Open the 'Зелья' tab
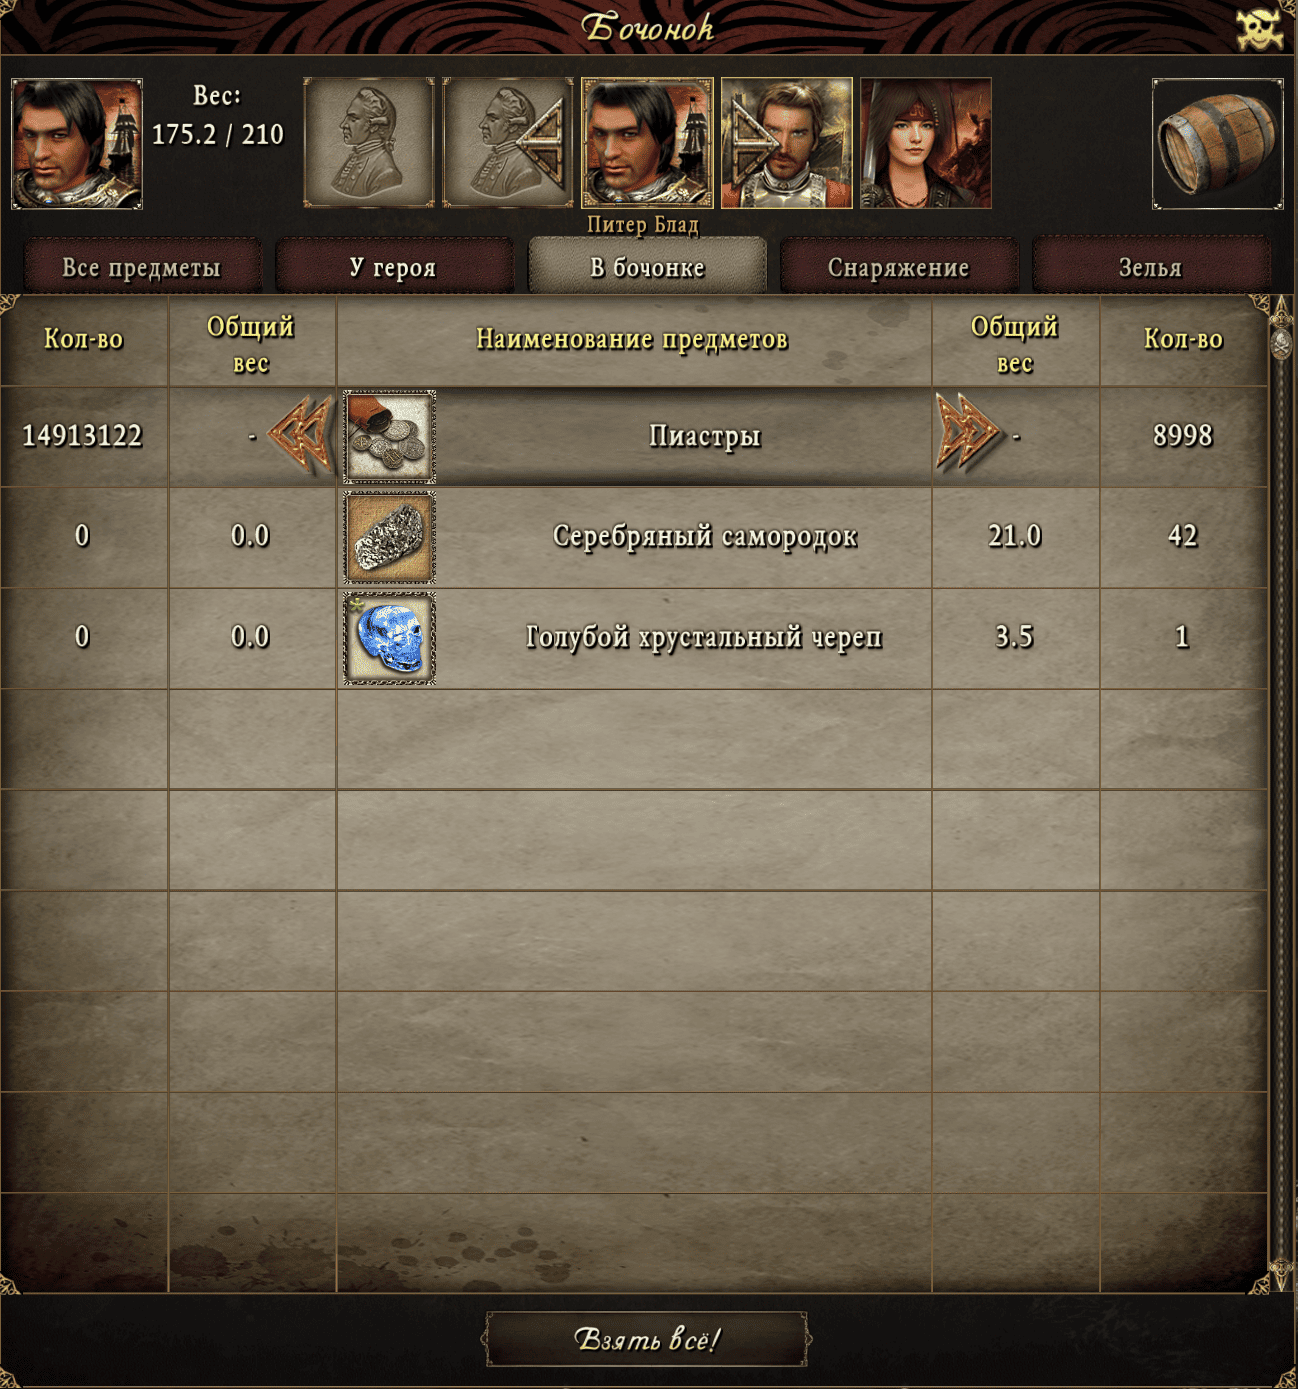 point(1150,267)
